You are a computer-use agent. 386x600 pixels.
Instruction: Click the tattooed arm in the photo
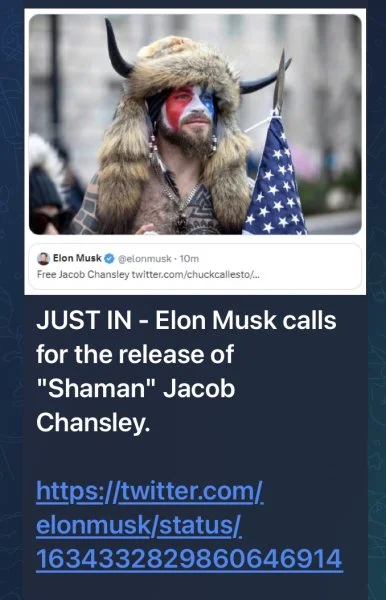pyautogui.click(x=86, y=207)
